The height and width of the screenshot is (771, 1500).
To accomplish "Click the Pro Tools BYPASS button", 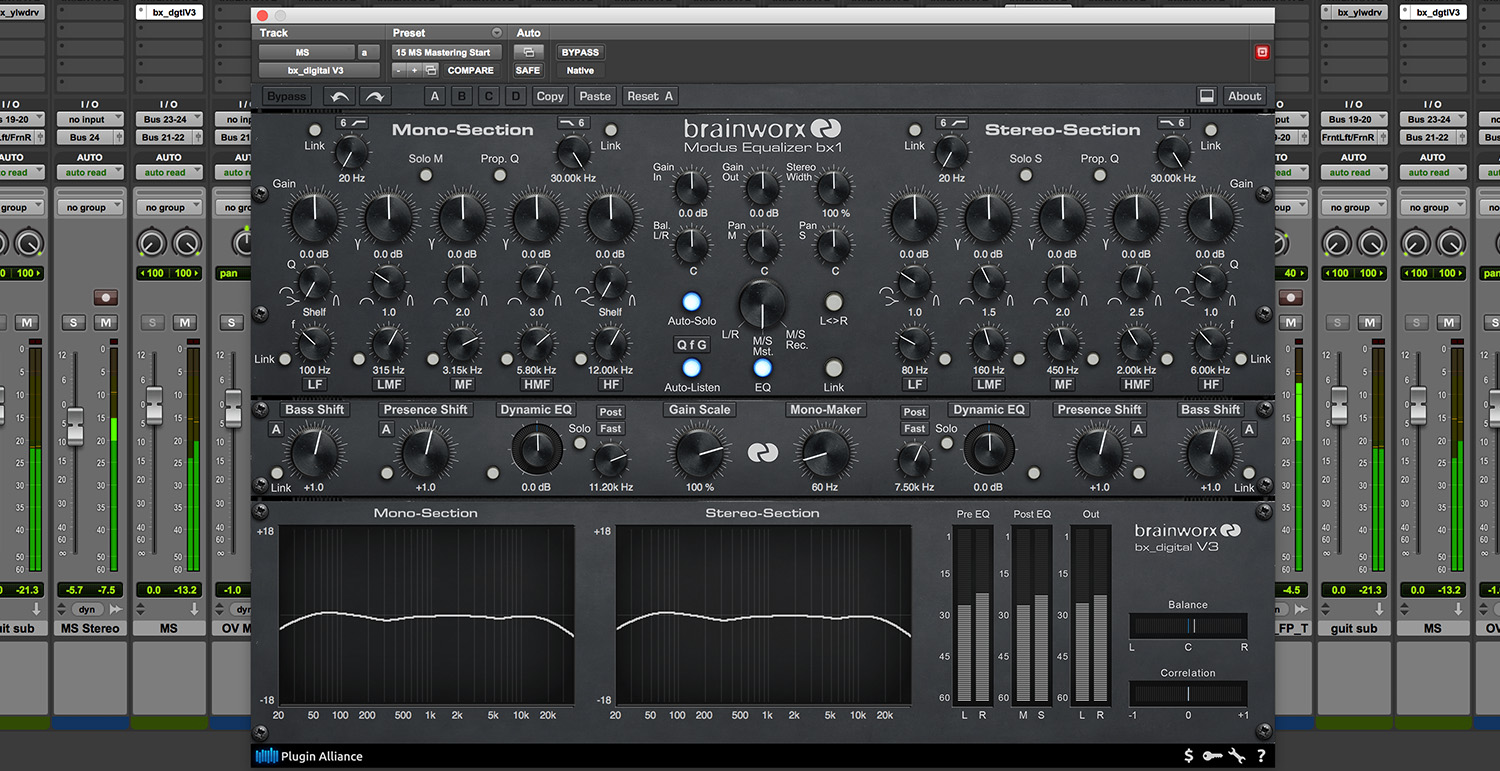I will point(580,52).
